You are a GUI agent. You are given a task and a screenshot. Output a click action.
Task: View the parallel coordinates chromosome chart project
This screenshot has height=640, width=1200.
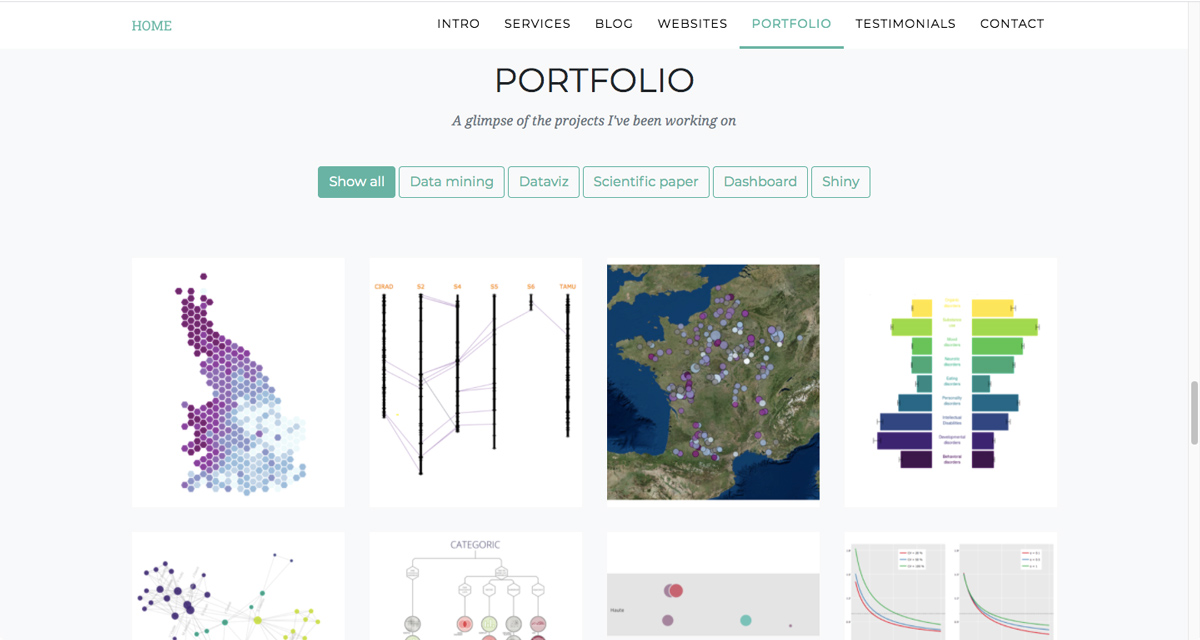[475, 381]
